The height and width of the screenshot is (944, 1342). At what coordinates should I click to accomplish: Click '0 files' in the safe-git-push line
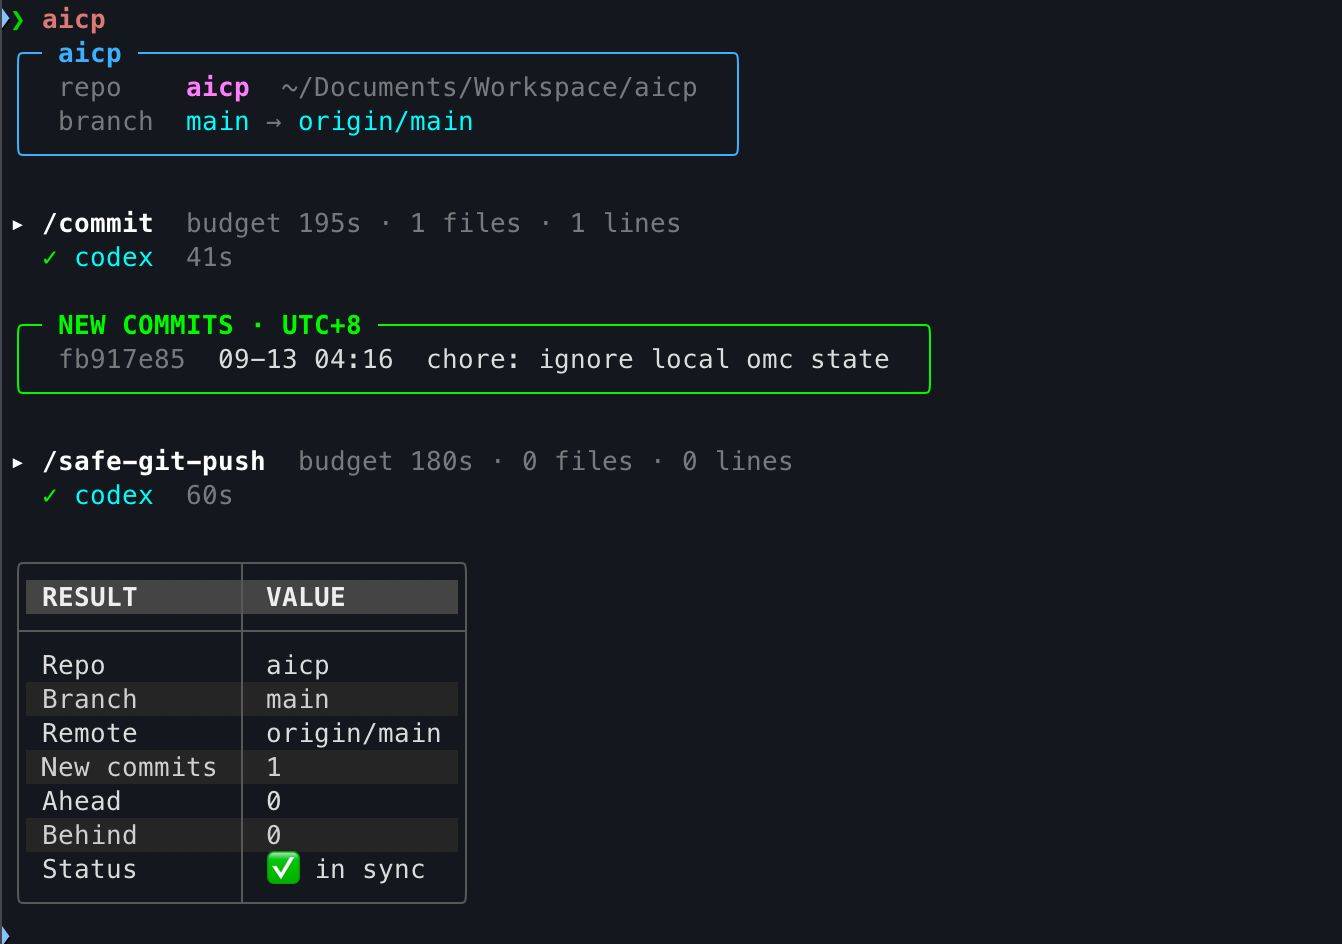pyautogui.click(x=577, y=461)
